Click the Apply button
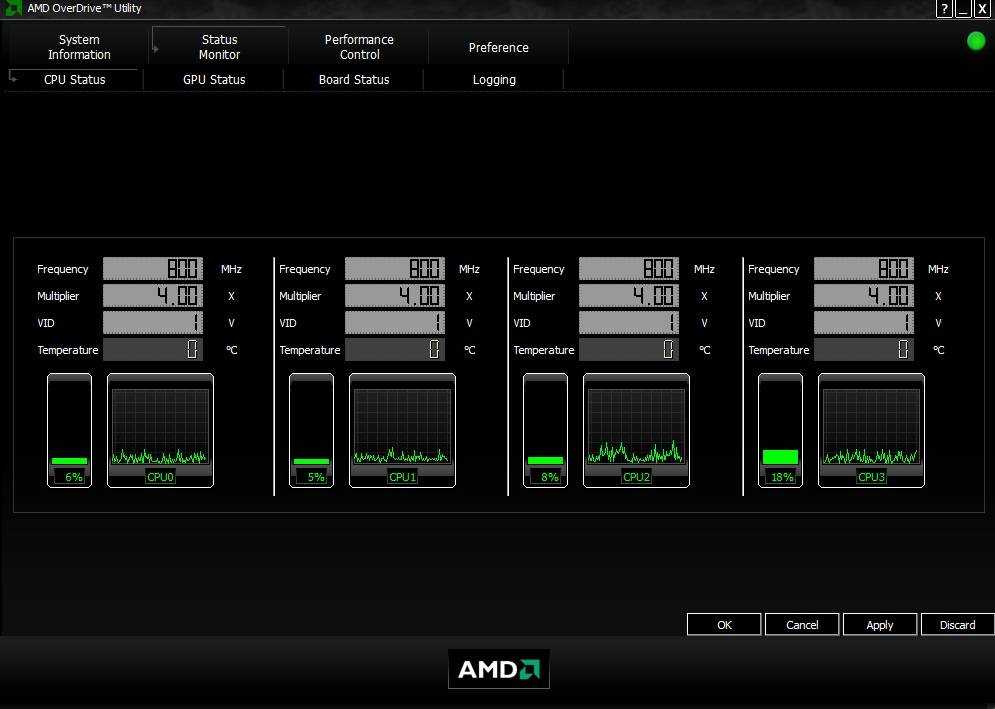The image size is (995, 709). pos(880,625)
